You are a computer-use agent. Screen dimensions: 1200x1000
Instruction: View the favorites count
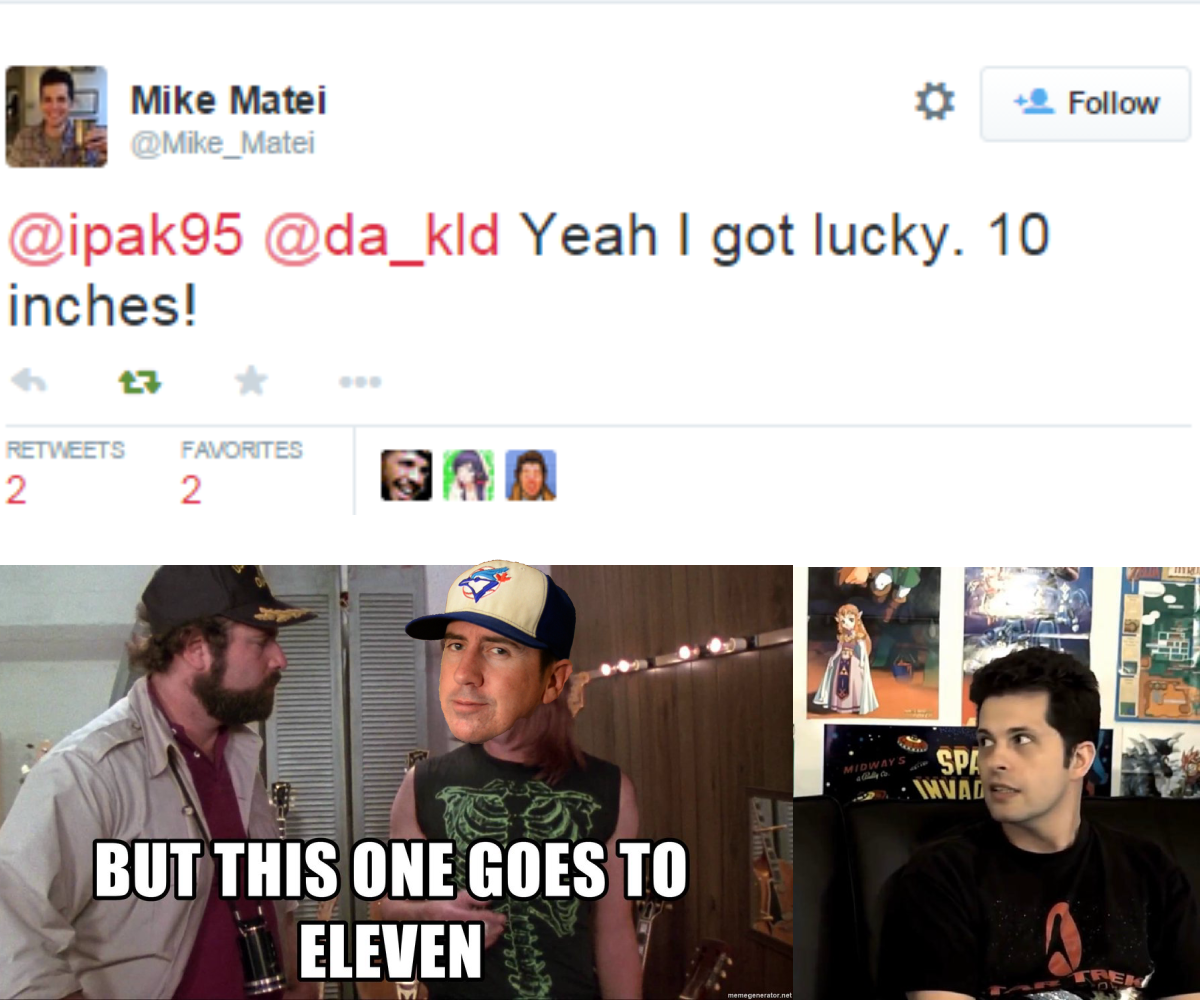[241, 471]
